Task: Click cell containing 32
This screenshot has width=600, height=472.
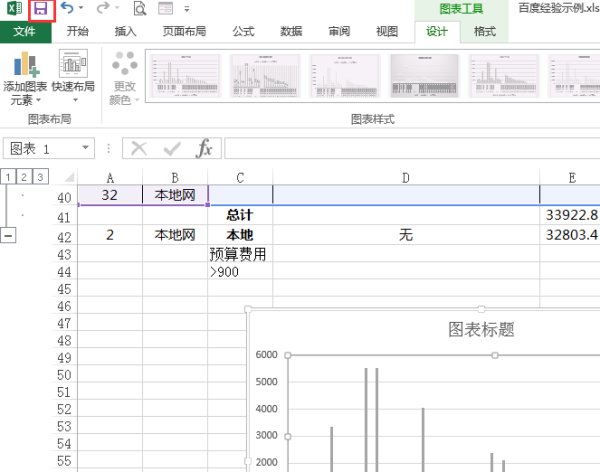Action: pyautogui.click(x=110, y=195)
